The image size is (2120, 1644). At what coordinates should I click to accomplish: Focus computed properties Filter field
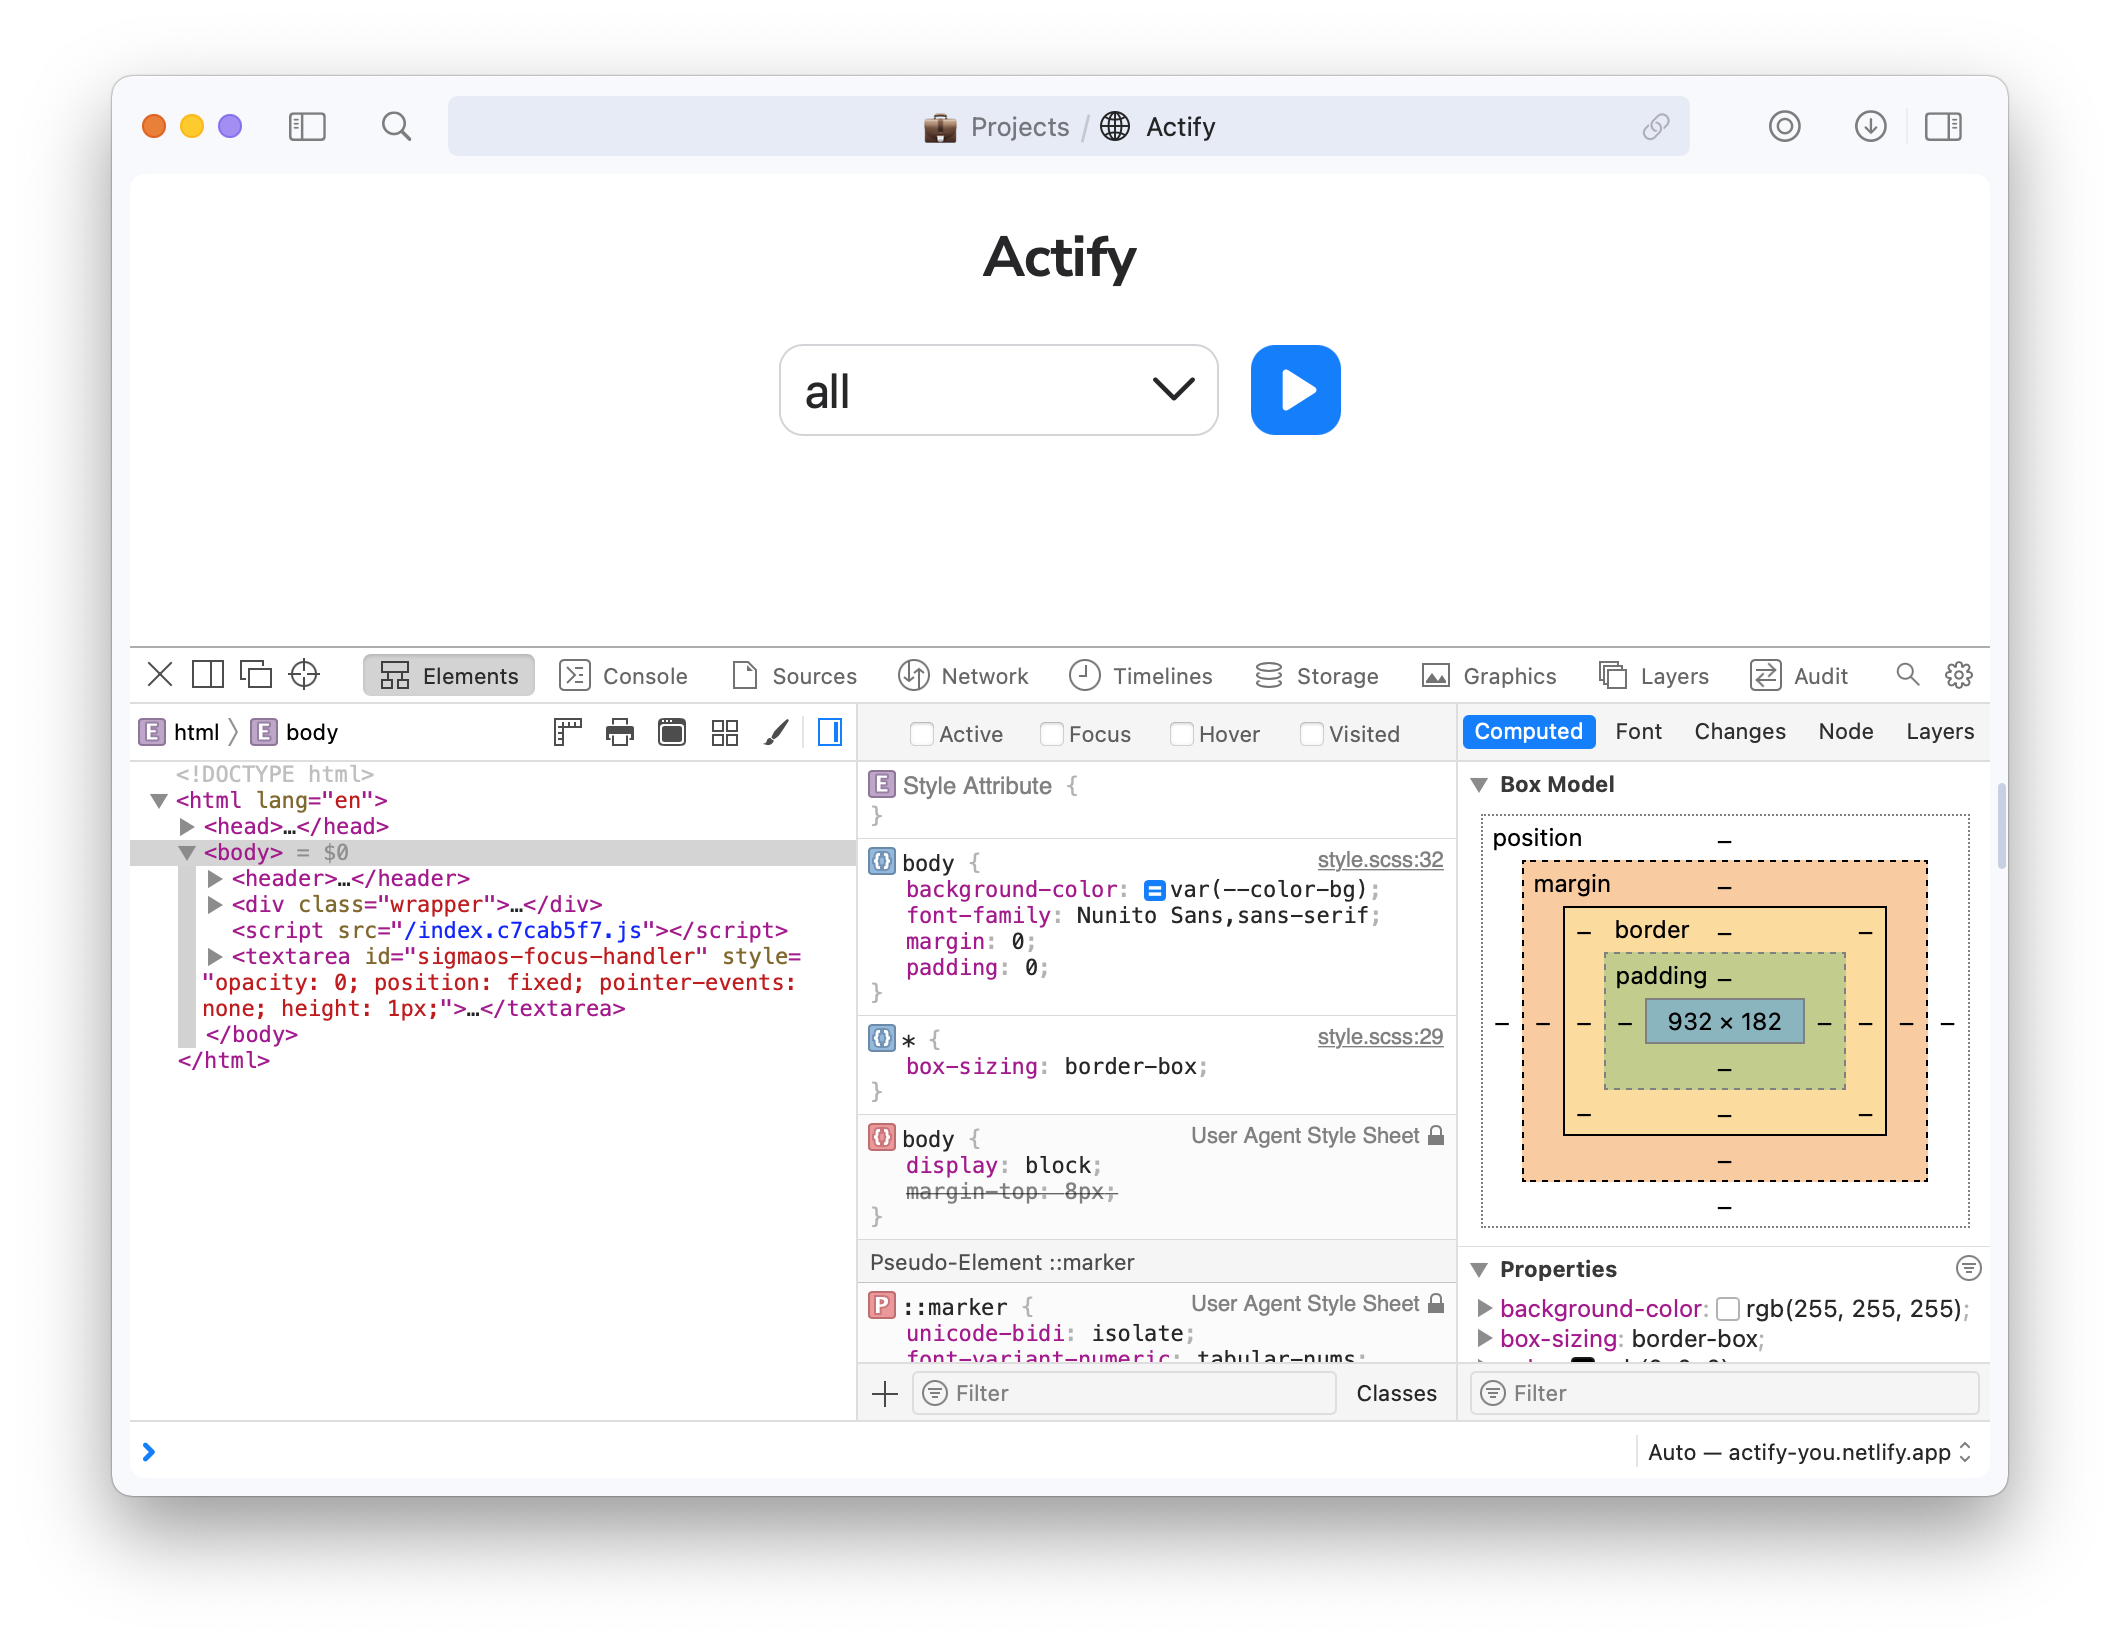click(x=1724, y=1393)
